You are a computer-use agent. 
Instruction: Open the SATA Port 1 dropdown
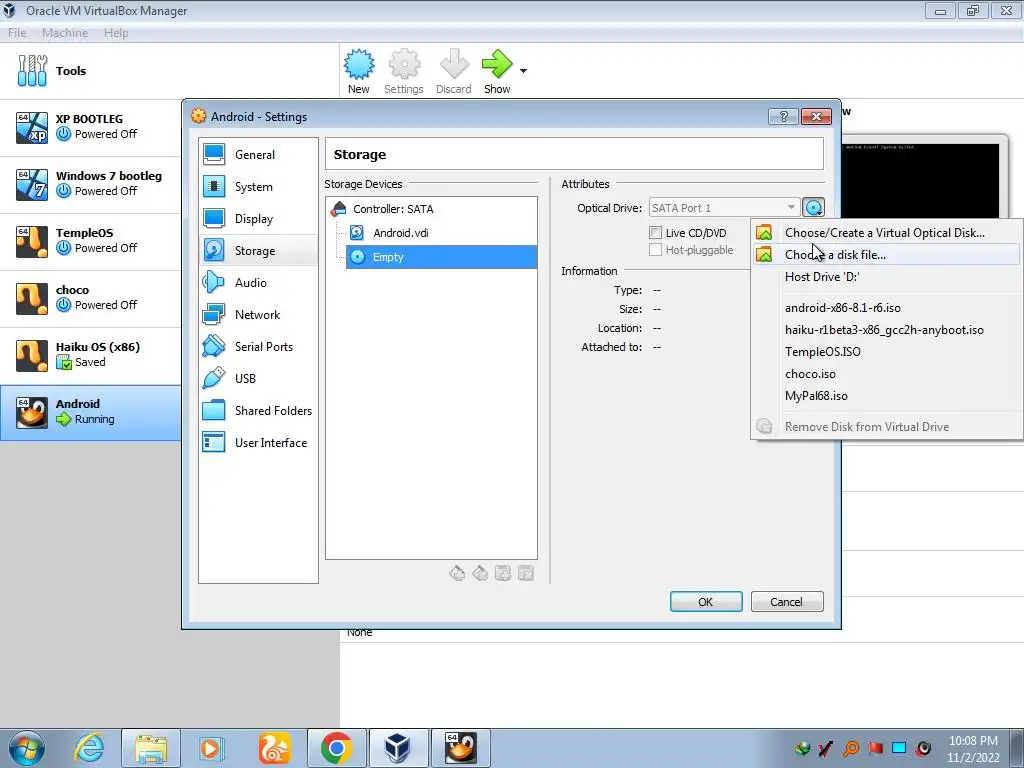point(724,208)
